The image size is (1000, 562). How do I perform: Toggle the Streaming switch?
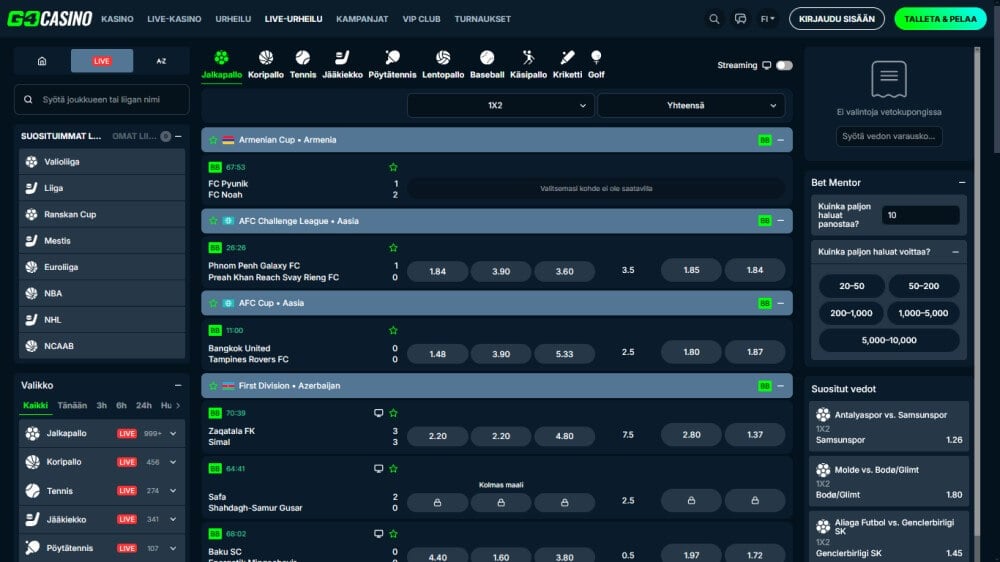click(x=784, y=66)
